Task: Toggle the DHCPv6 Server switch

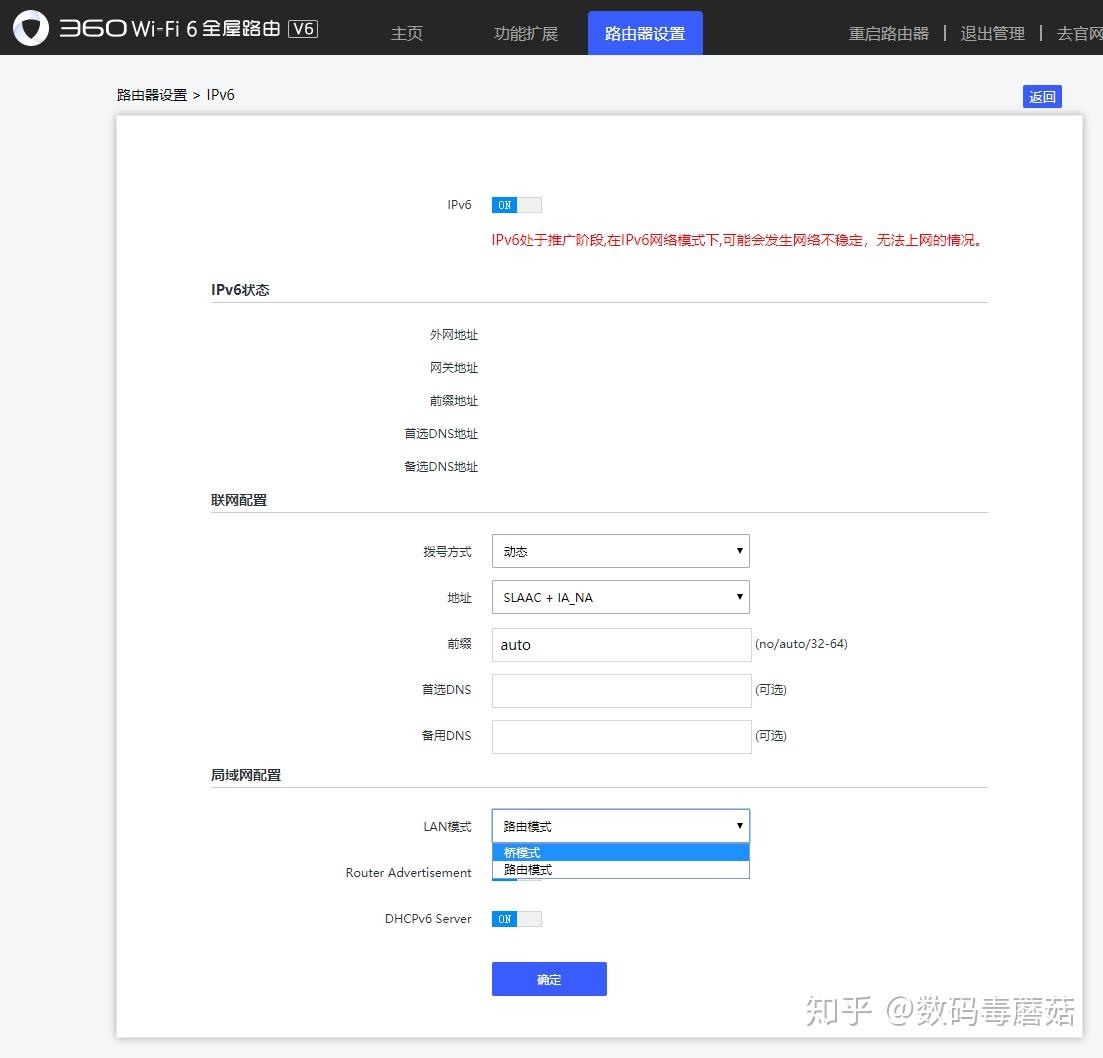Action: tap(516, 919)
